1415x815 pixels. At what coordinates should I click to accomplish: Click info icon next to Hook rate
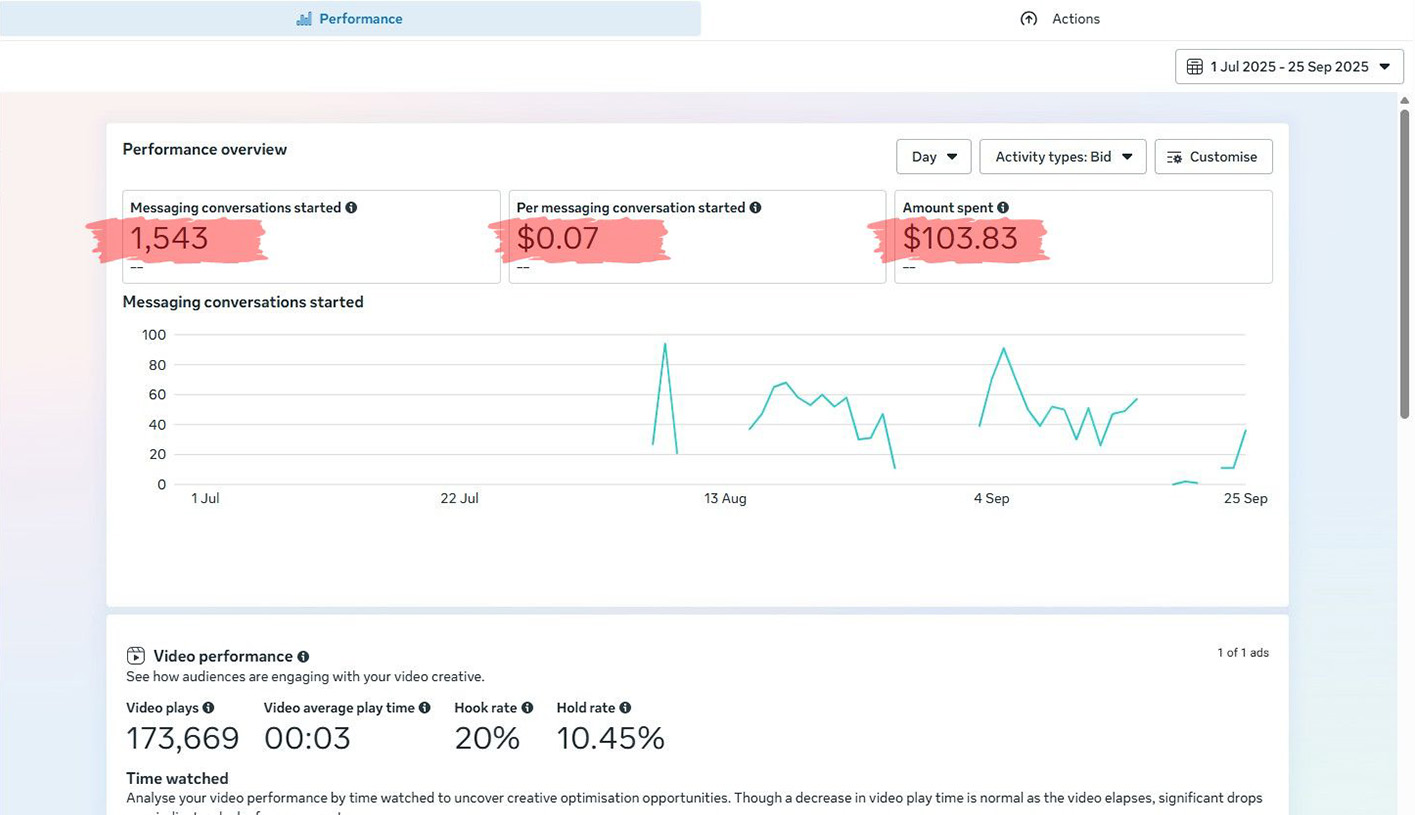[527, 708]
